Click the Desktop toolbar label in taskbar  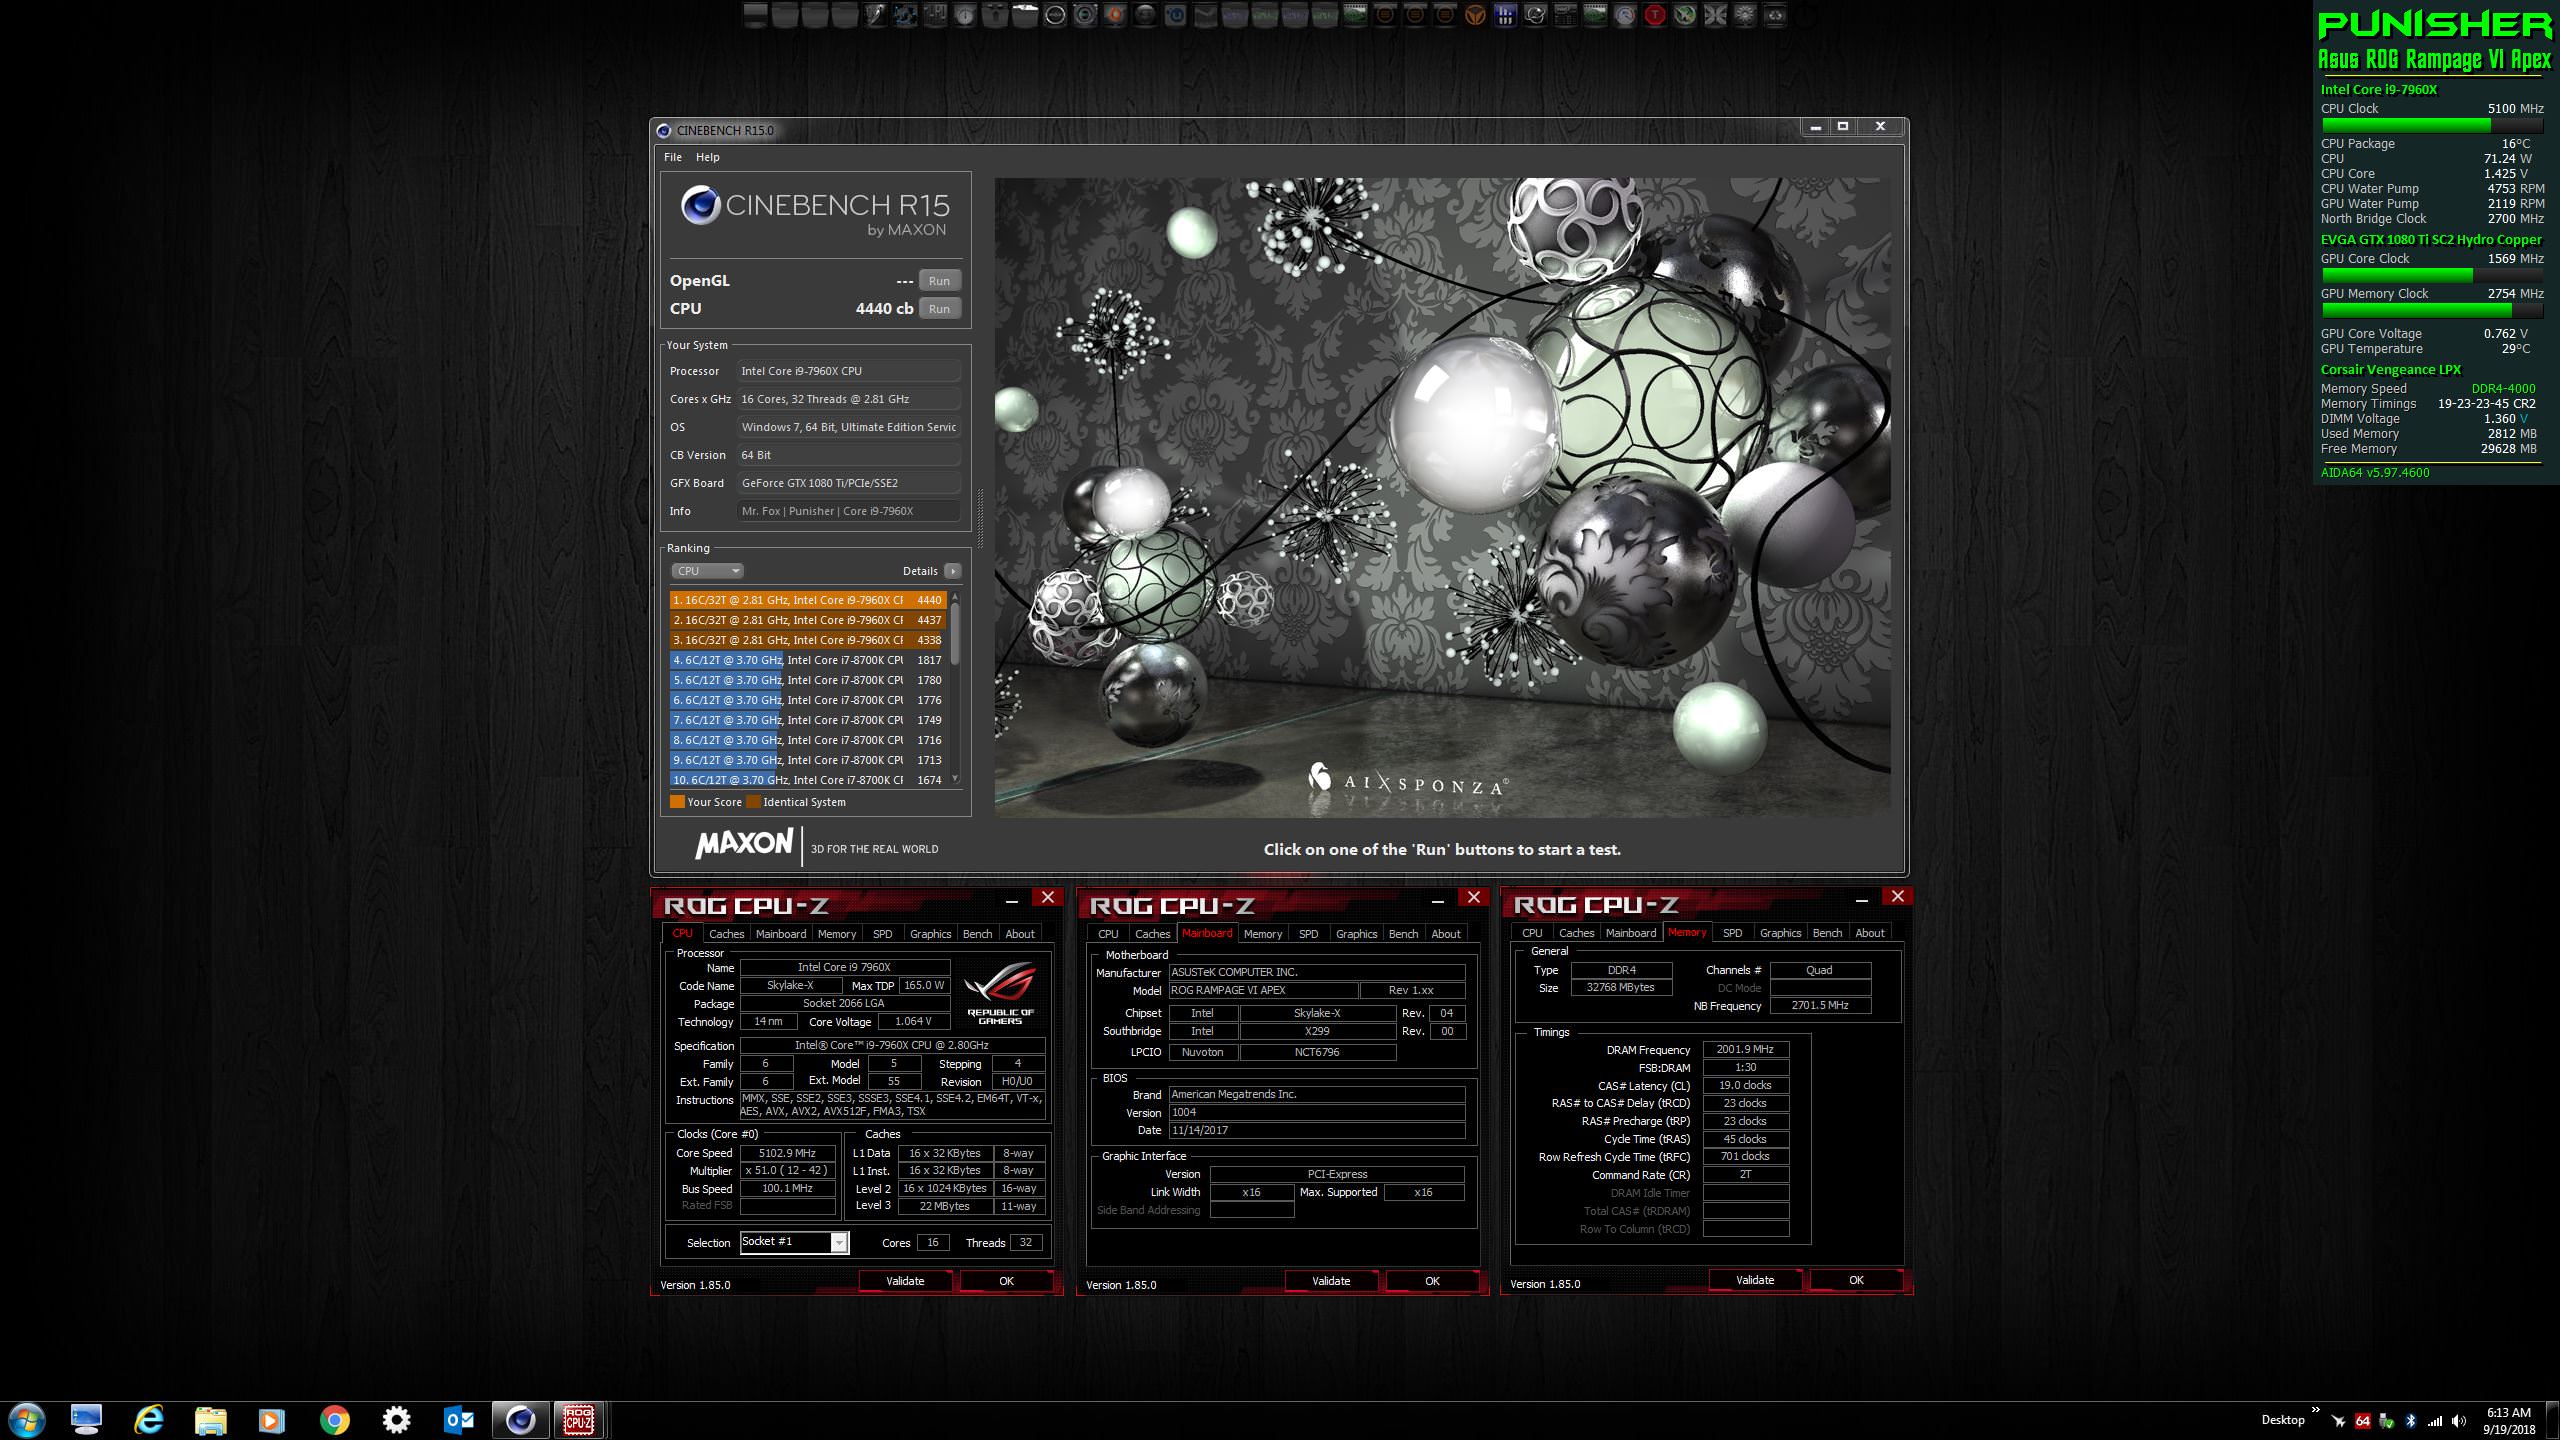pyautogui.click(x=2283, y=1420)
